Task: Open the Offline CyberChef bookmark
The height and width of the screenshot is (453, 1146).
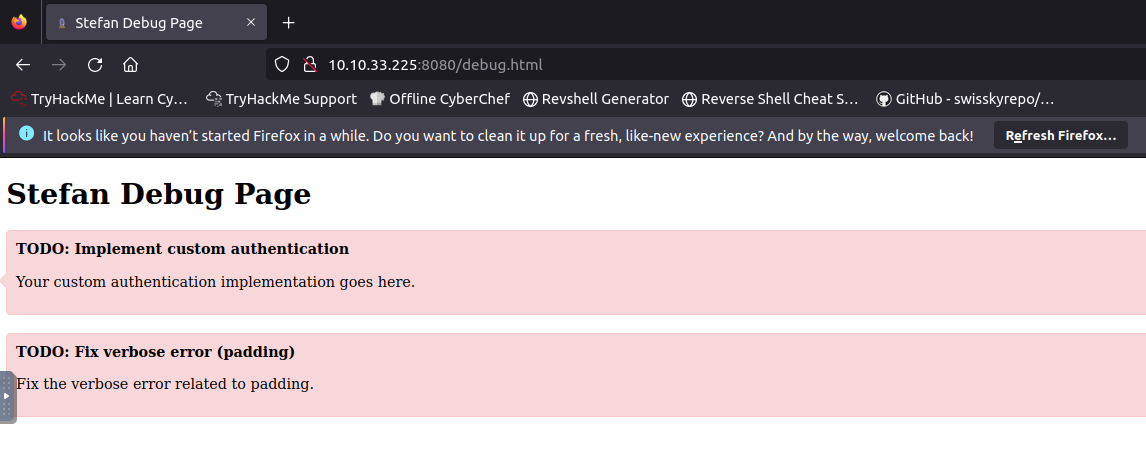Action: (439, 99)
